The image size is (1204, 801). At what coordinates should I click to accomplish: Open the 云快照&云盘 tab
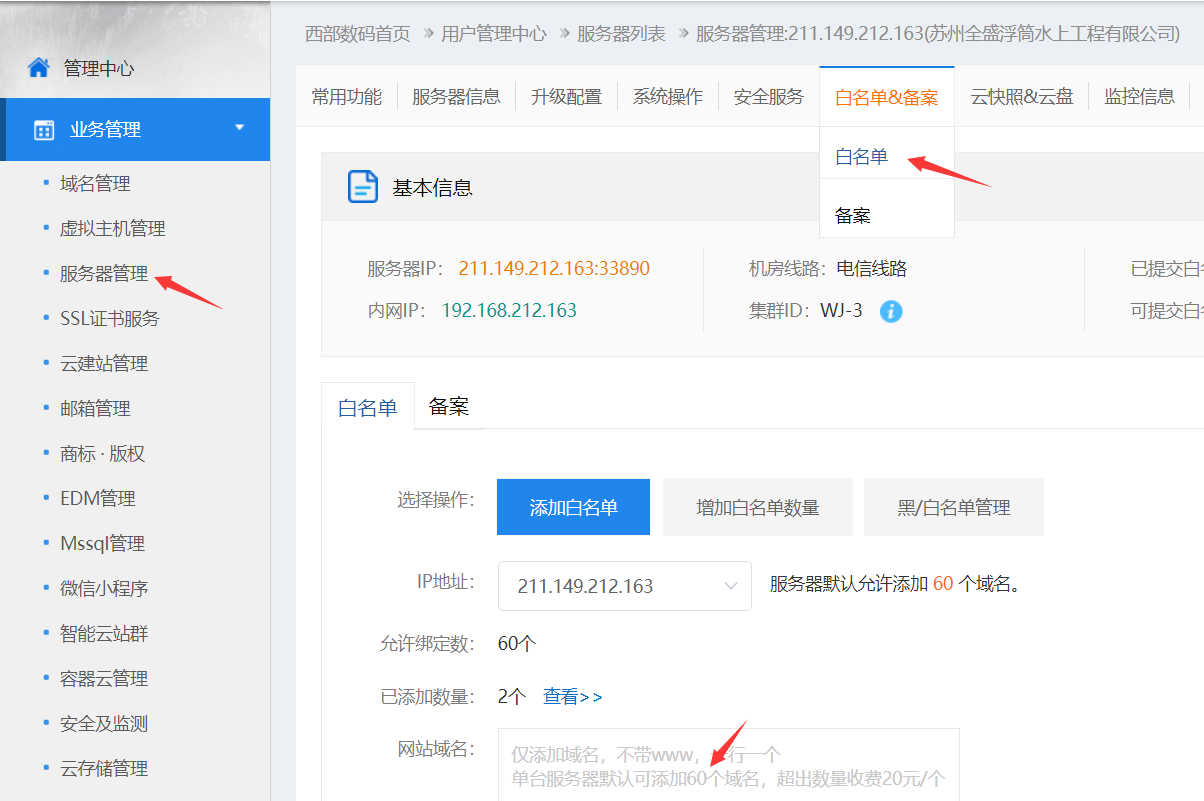1021,97
